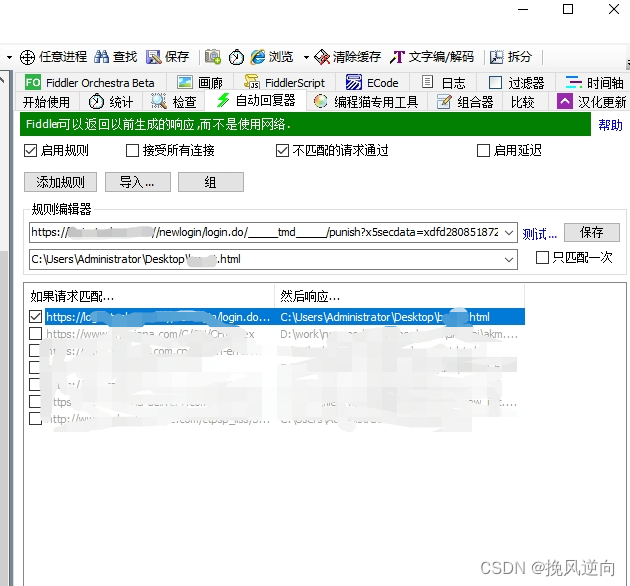The width and height of the screenshot is (630, 586).
Task: Open the browse dropdown arrow
Action: coord(306,57)
